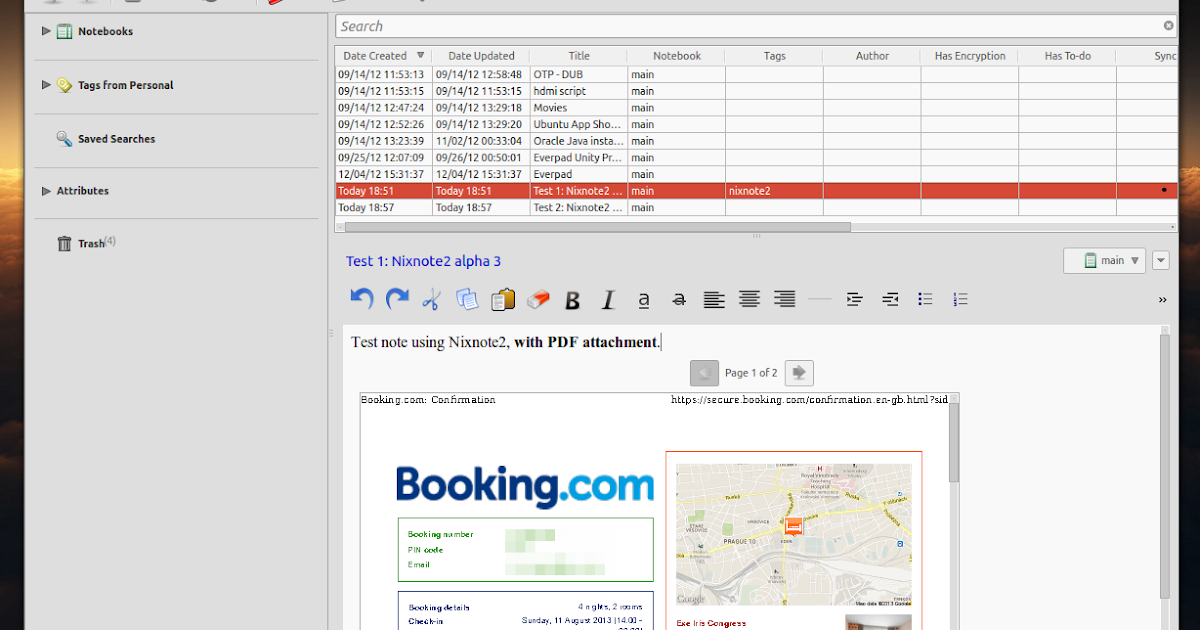Click the 'nixnote2' tag cell

[775, 190]
